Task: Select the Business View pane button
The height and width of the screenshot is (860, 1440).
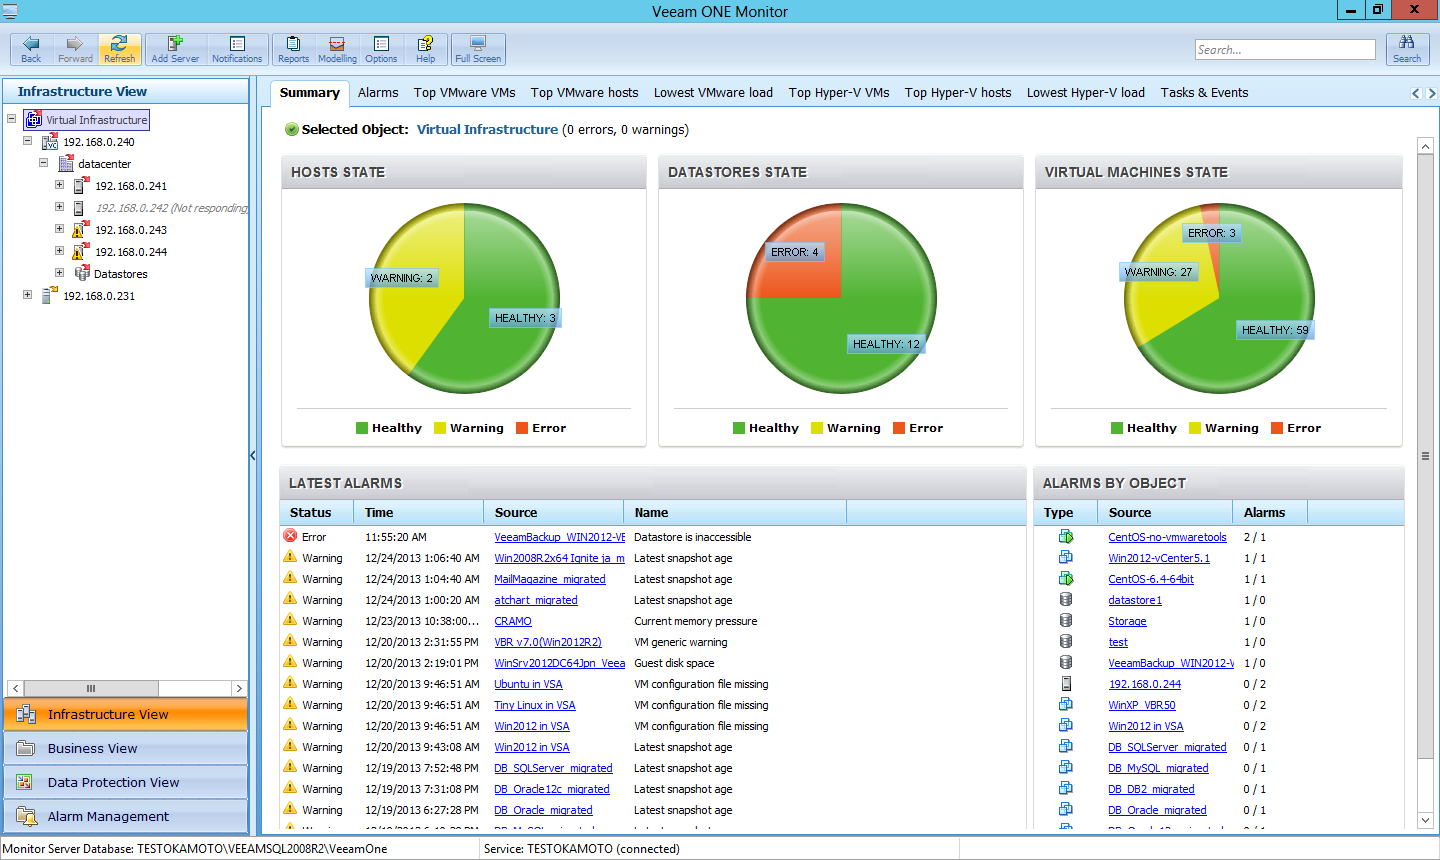Action: [x=126, y=748]
